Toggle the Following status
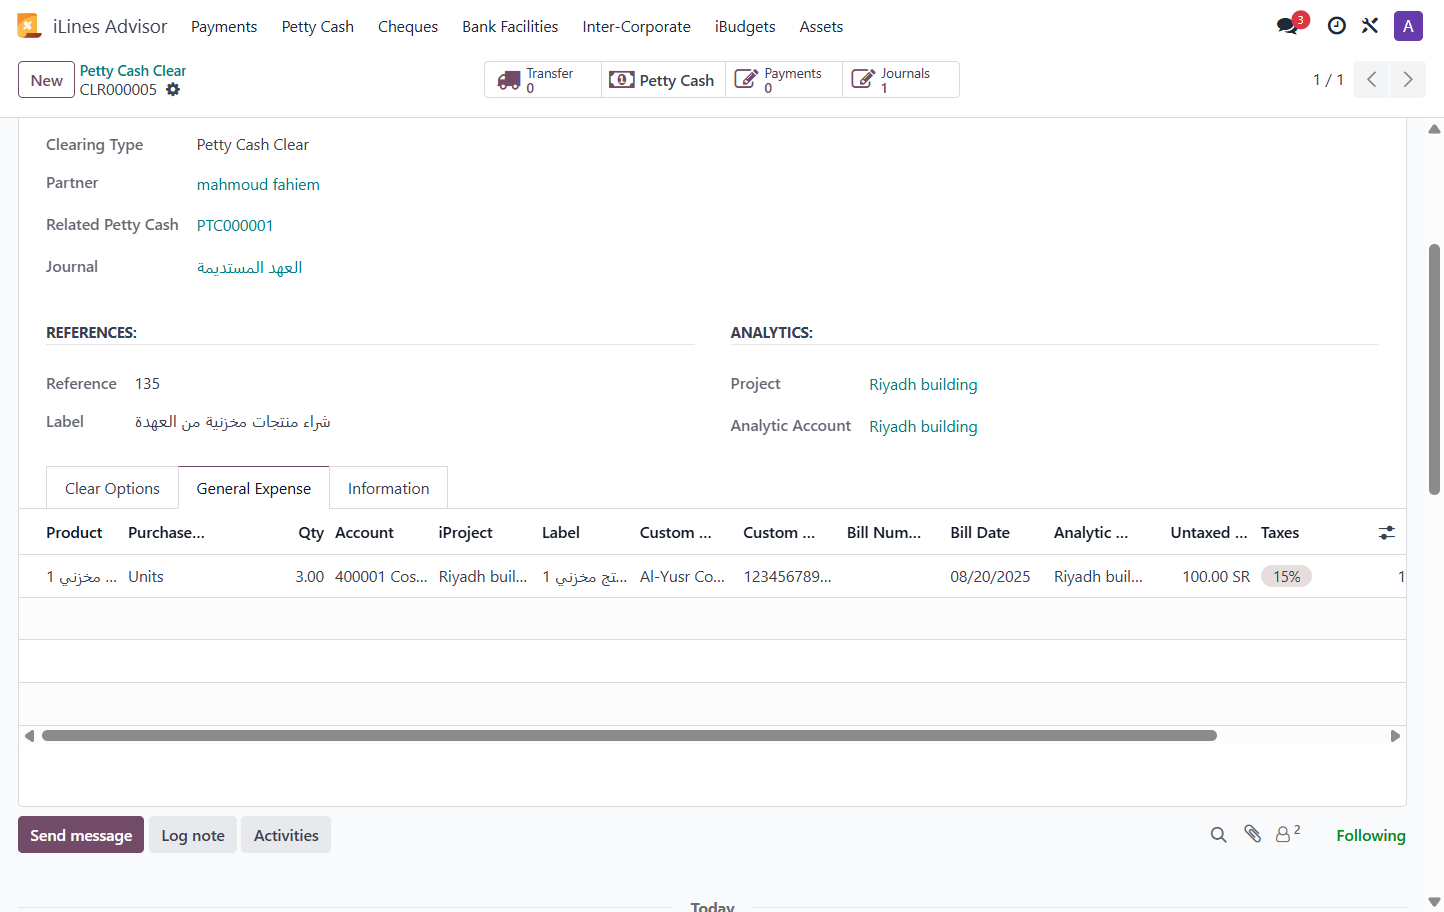 pyautogui.click(x=1370, y=835)
